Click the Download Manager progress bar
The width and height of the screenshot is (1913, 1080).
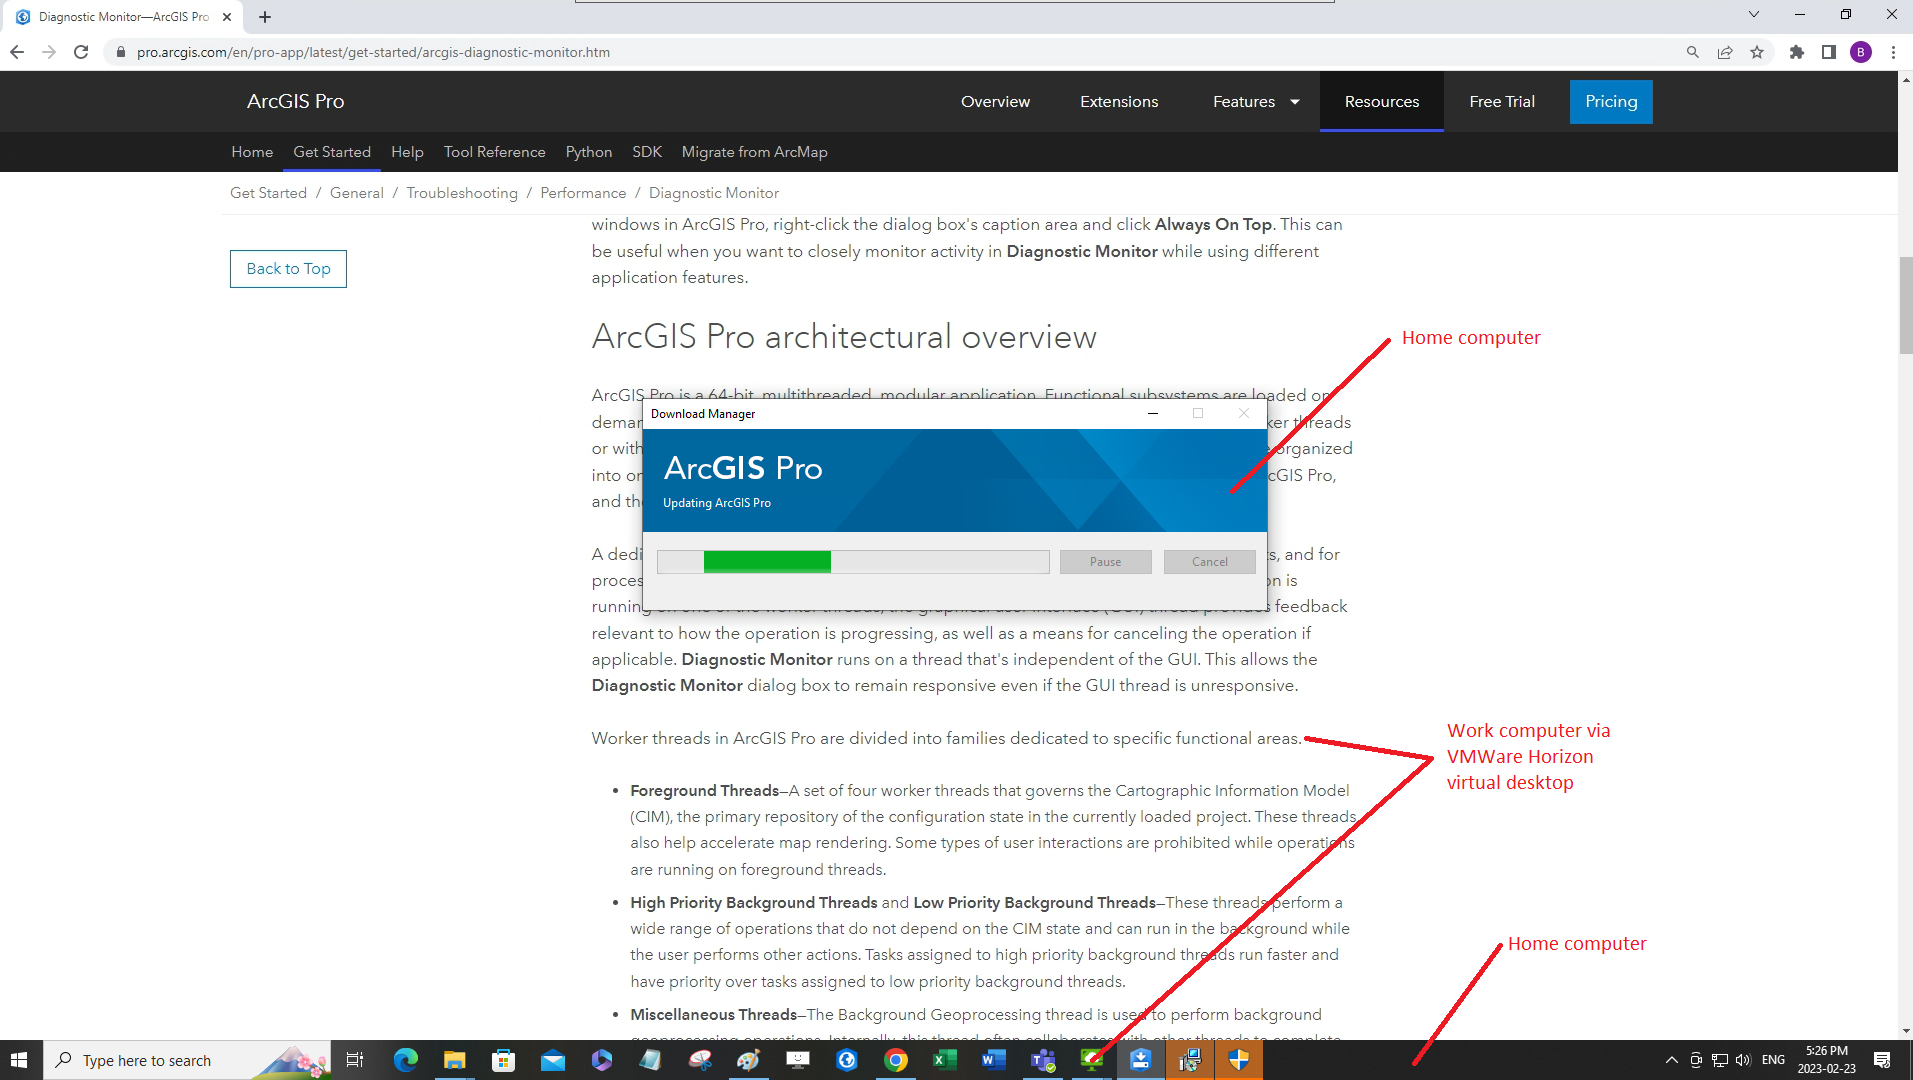[853, 562]
